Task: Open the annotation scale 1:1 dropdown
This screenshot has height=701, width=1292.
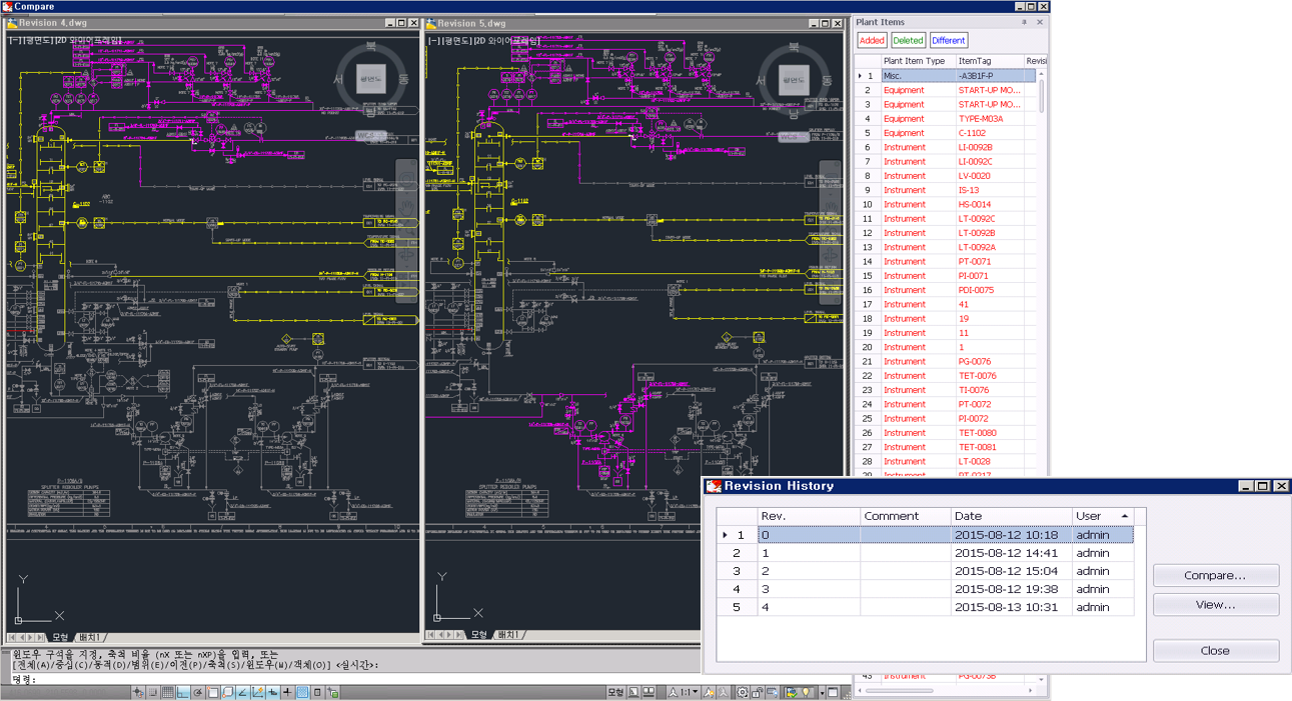Action: (x=694, y=691)
